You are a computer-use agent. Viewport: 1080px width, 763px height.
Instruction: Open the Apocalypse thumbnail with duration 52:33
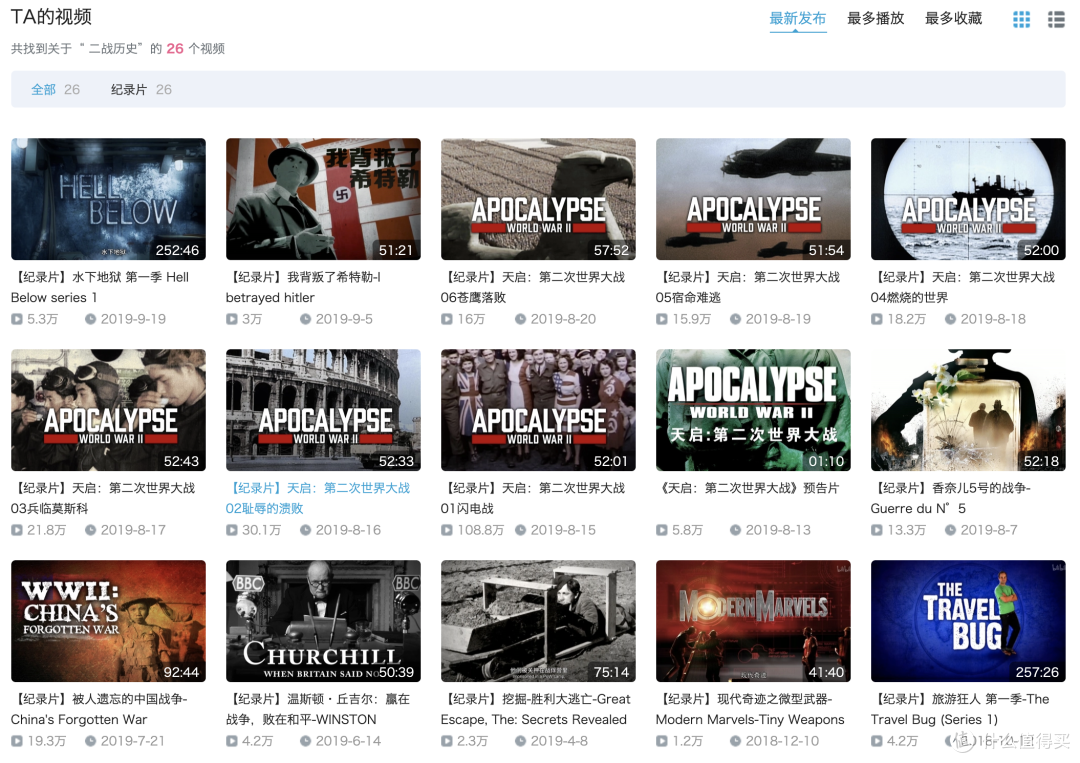[x=323, y=410]
